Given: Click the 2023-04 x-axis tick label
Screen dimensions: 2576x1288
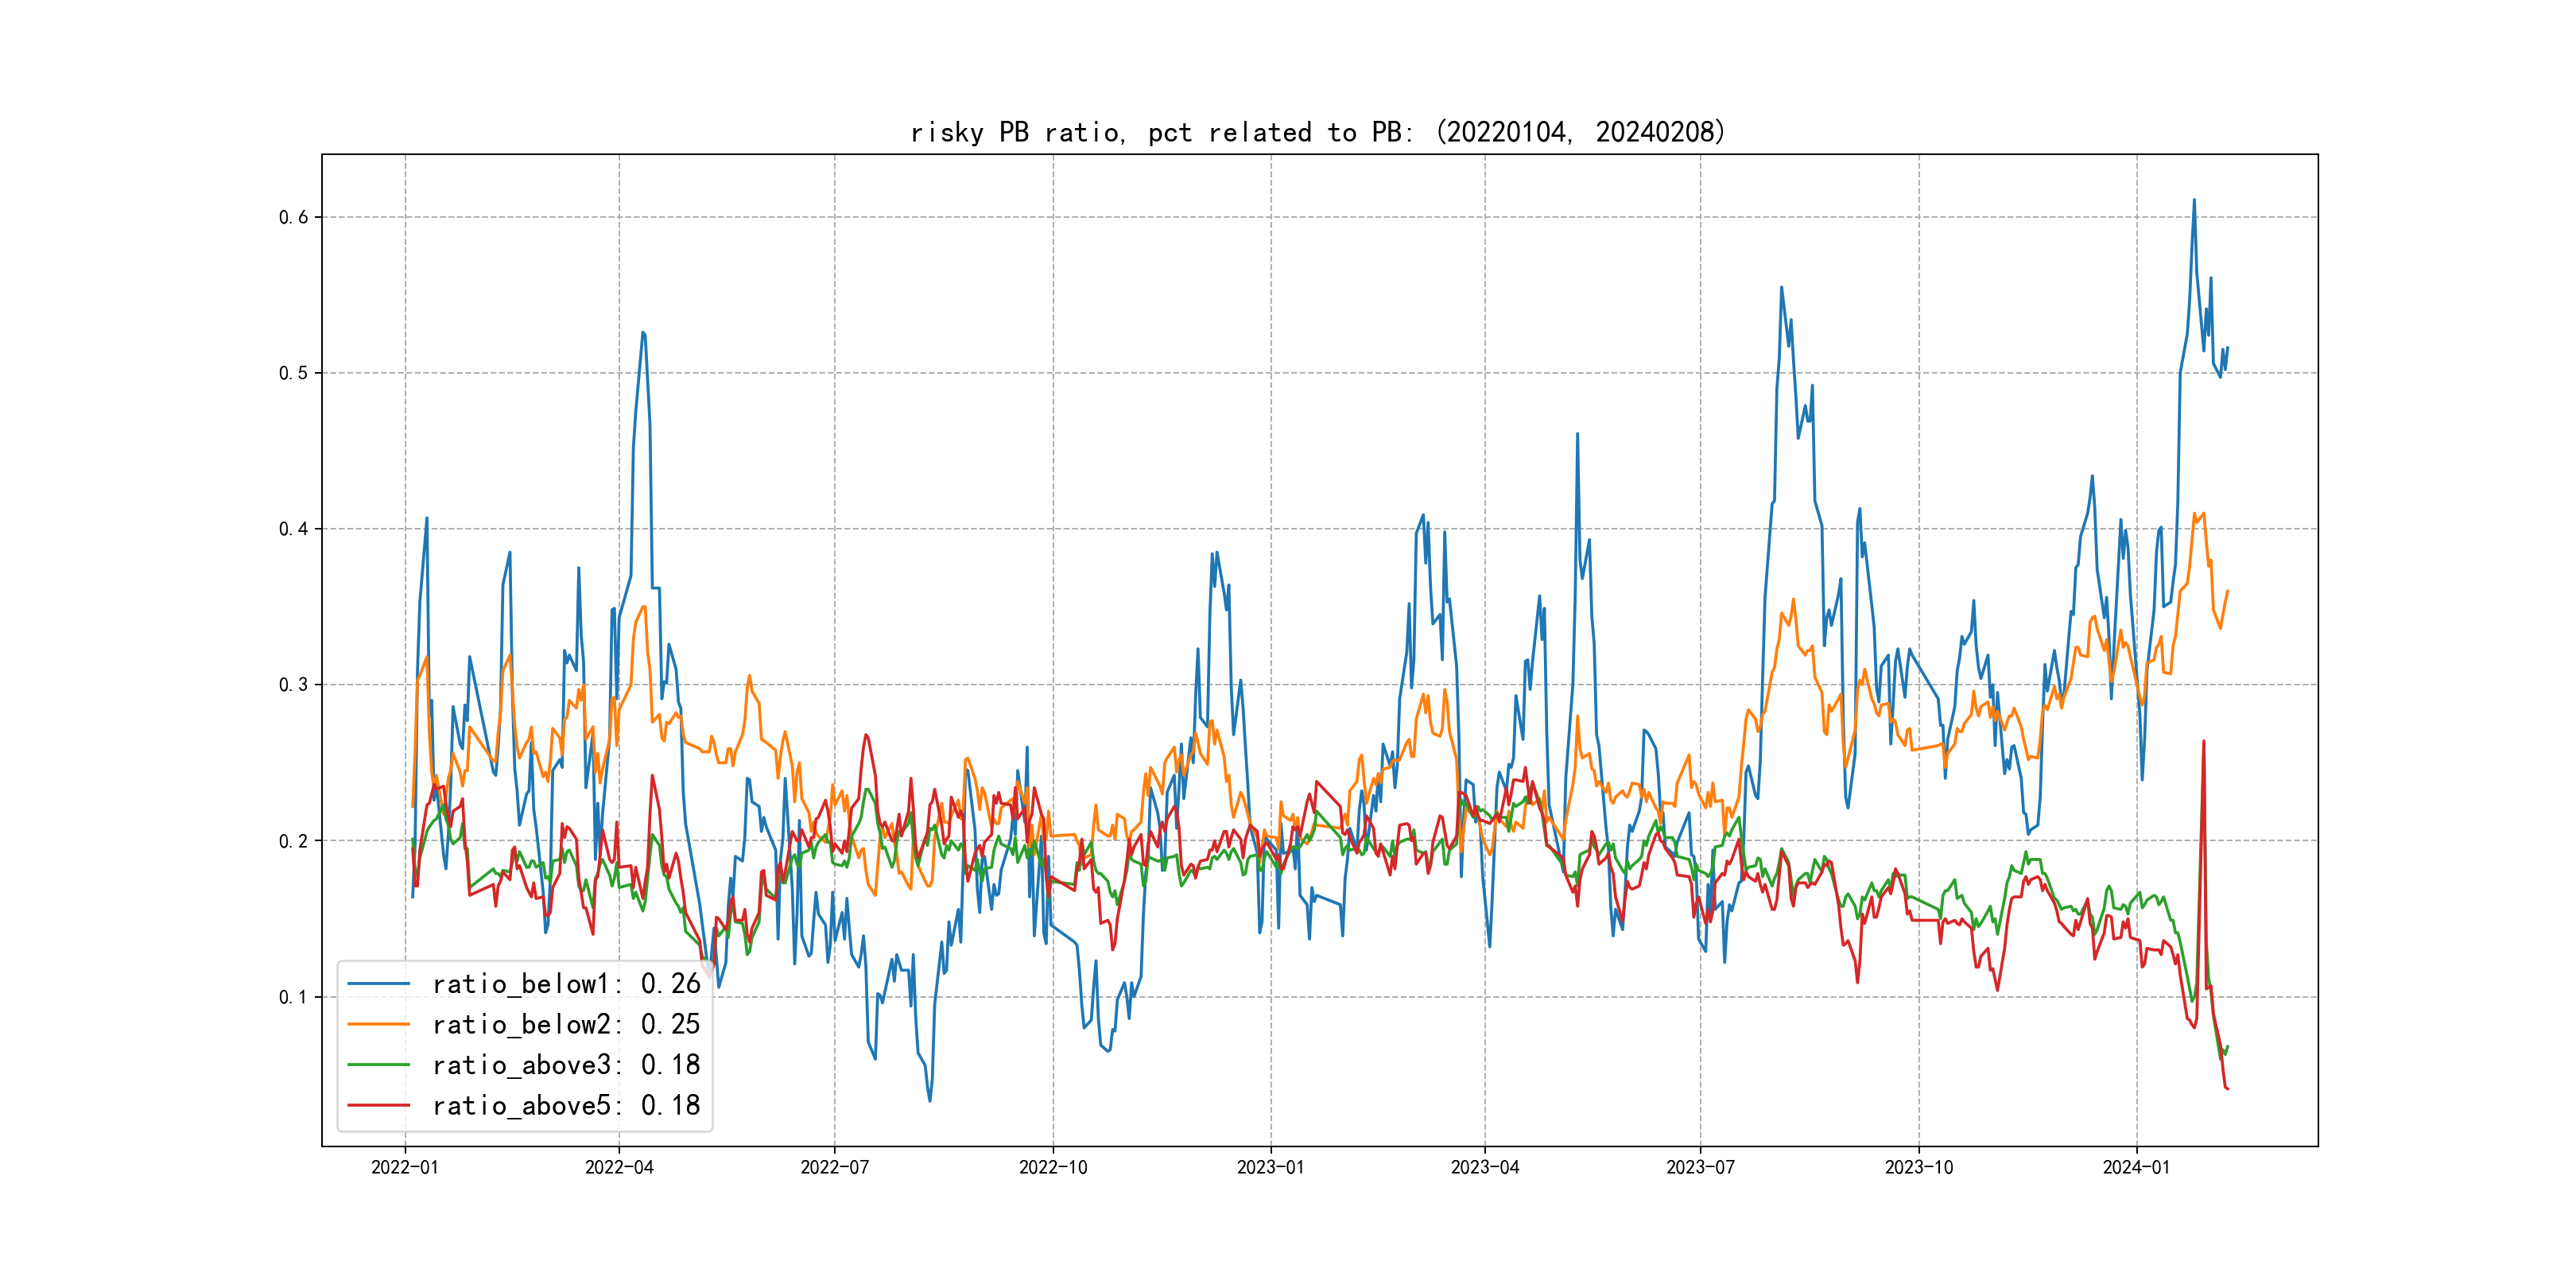Looking at the screenshot, I should click(x=1485, y=1167).
